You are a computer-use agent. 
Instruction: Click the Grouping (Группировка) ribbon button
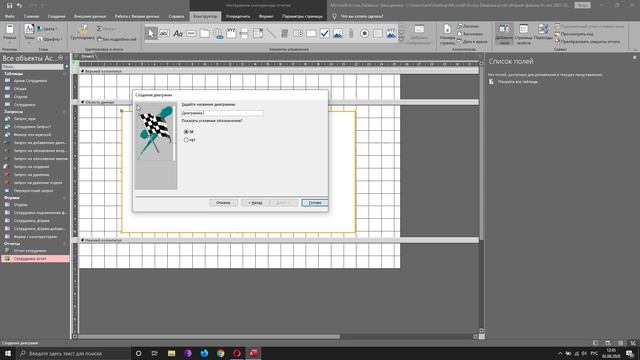coord(82,33)
